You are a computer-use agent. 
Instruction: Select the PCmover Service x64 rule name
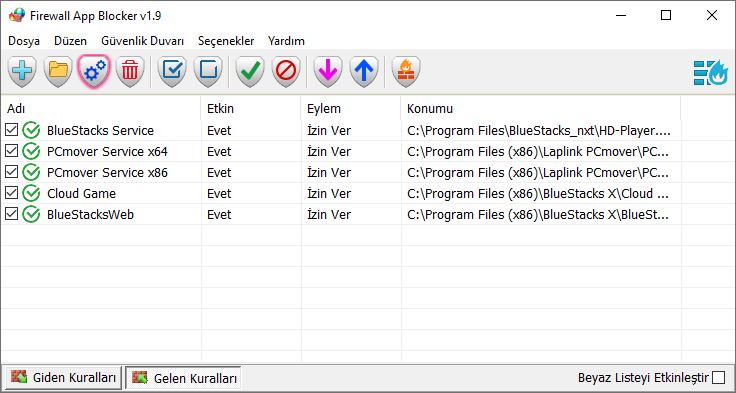(107, 152)
